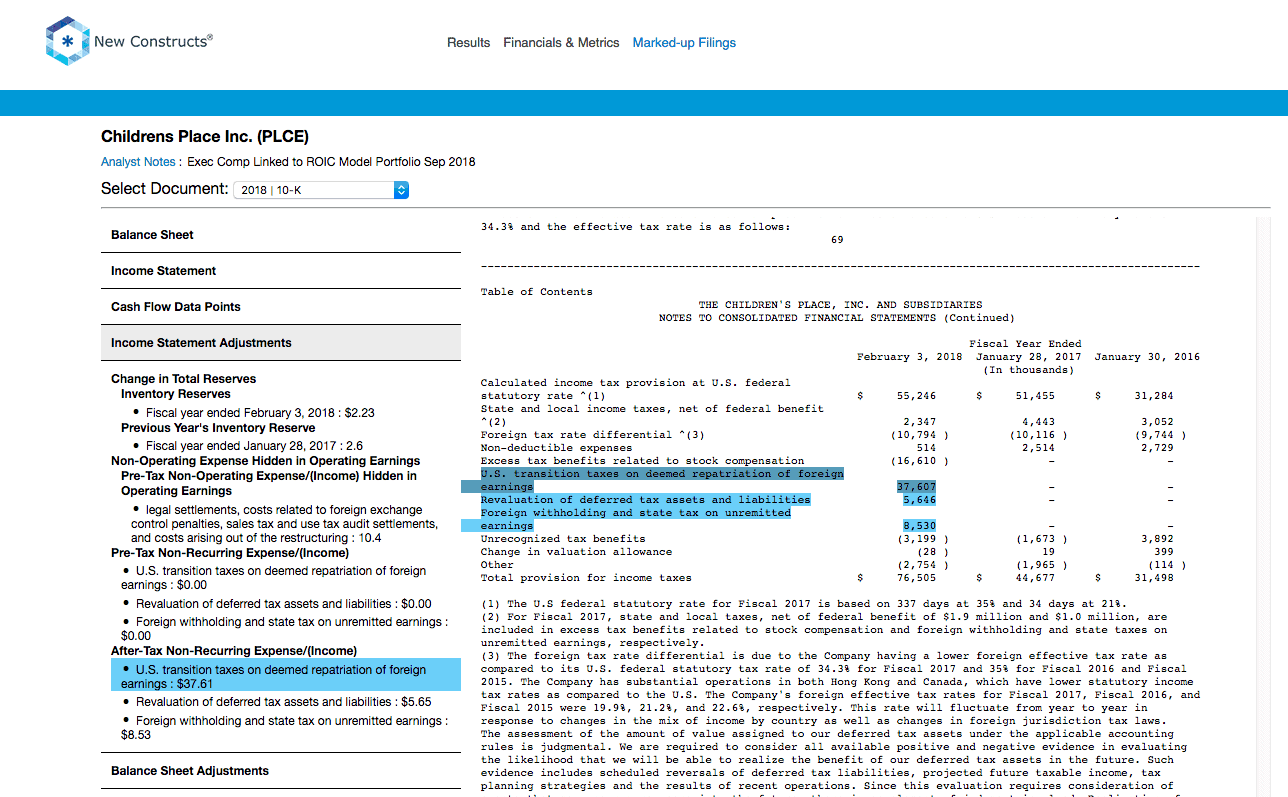The width and height of the screenshot is (1288, 797).
Task: Click the 'Foreign tax rate differential' row label
Action: 593,435
